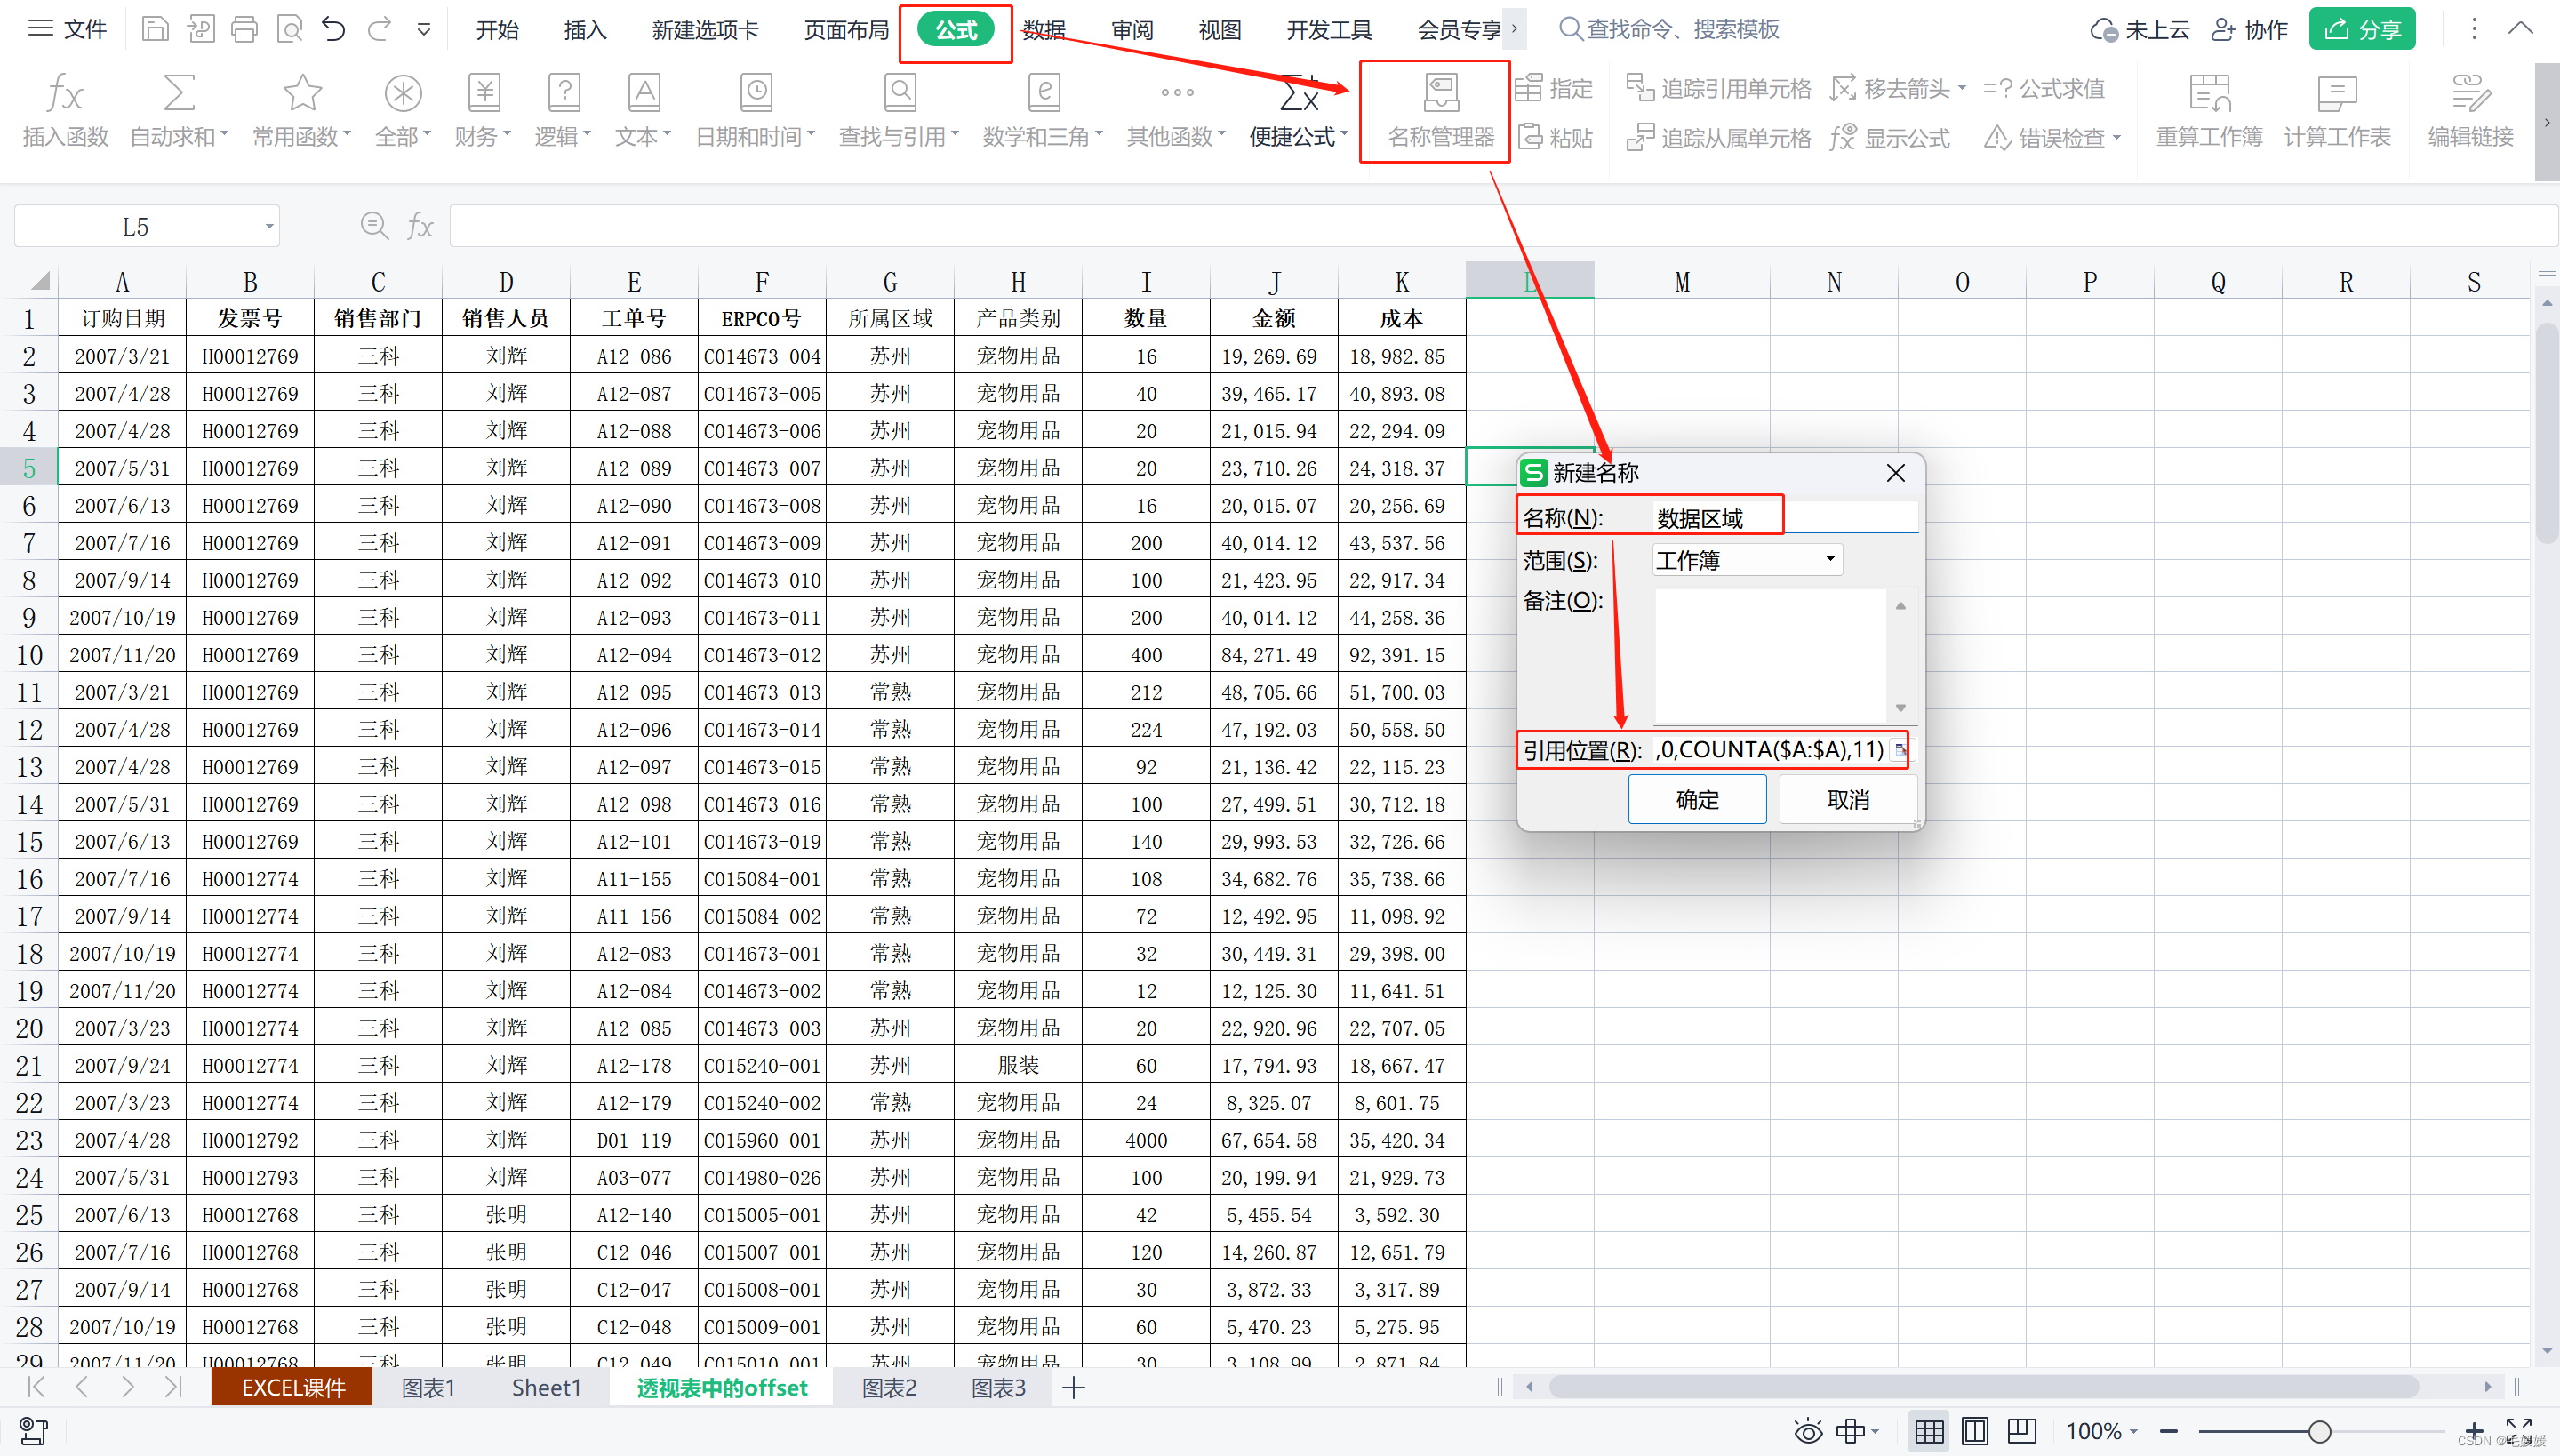Switch to Normal view icon in status bar
The height and width of the screenshot is (1456, 2560).
[1929, 1431]
